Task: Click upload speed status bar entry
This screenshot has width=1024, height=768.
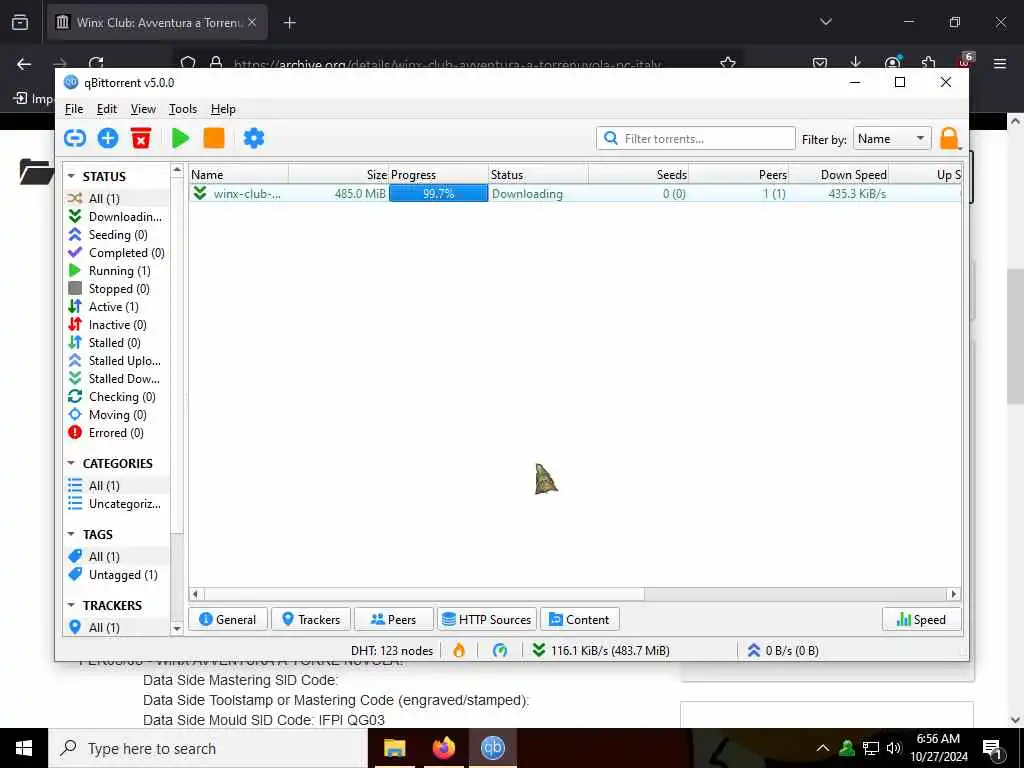Action: pos(782,650)
